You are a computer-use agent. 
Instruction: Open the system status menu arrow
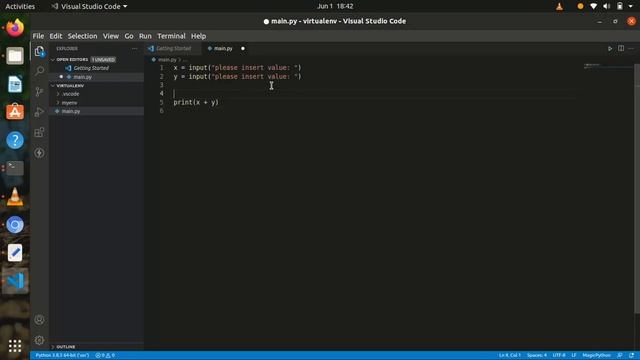(x=631, y=6)
